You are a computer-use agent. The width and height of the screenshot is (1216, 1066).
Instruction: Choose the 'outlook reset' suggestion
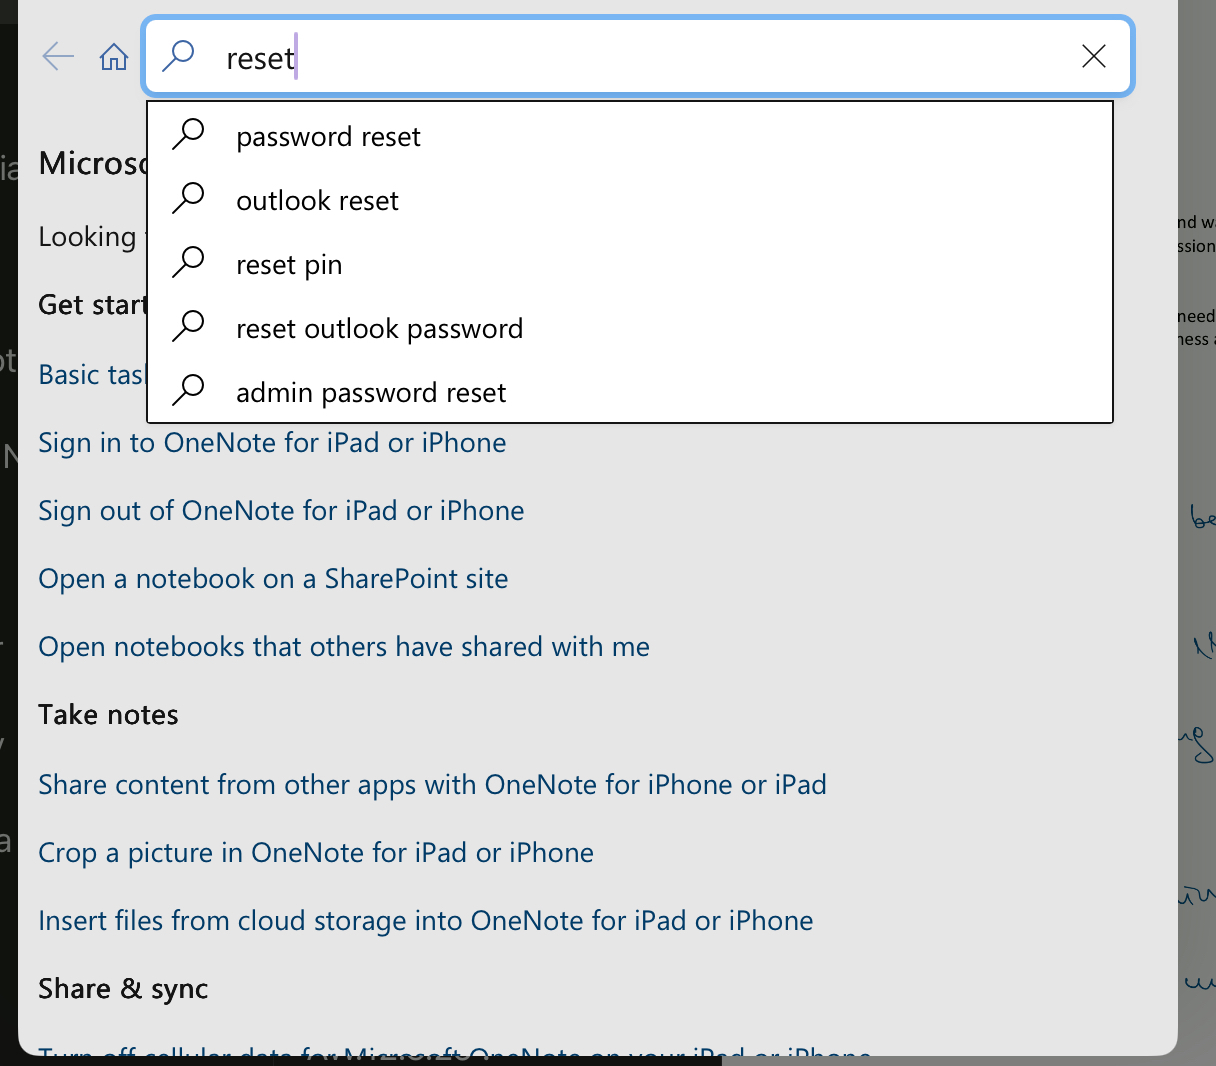[x=630, y=200]
